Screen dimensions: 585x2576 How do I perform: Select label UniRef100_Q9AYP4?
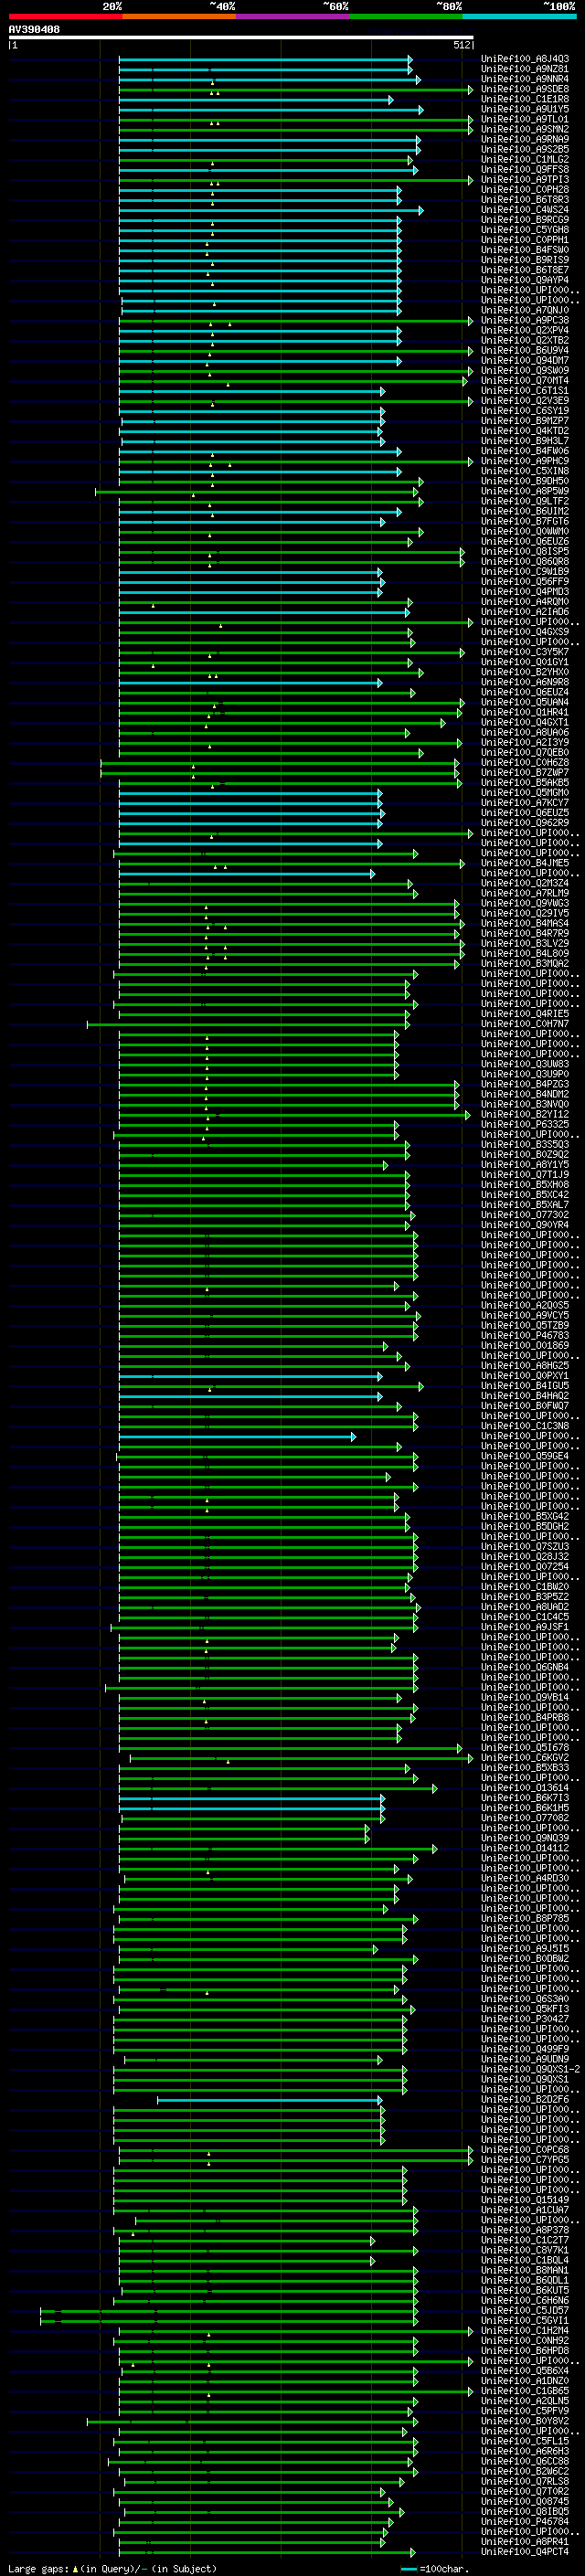[x=525, y=280]
